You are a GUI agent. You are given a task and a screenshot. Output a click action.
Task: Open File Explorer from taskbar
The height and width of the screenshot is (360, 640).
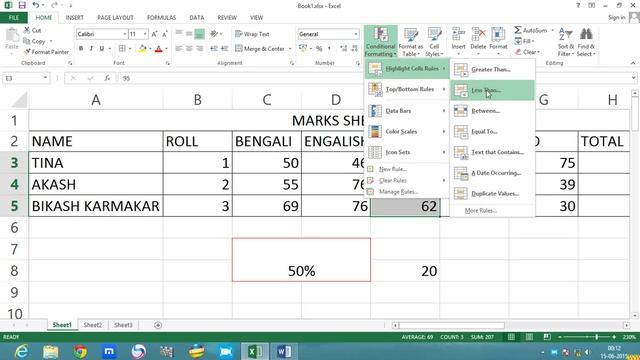pyautogui.click(x=51, y=351)
